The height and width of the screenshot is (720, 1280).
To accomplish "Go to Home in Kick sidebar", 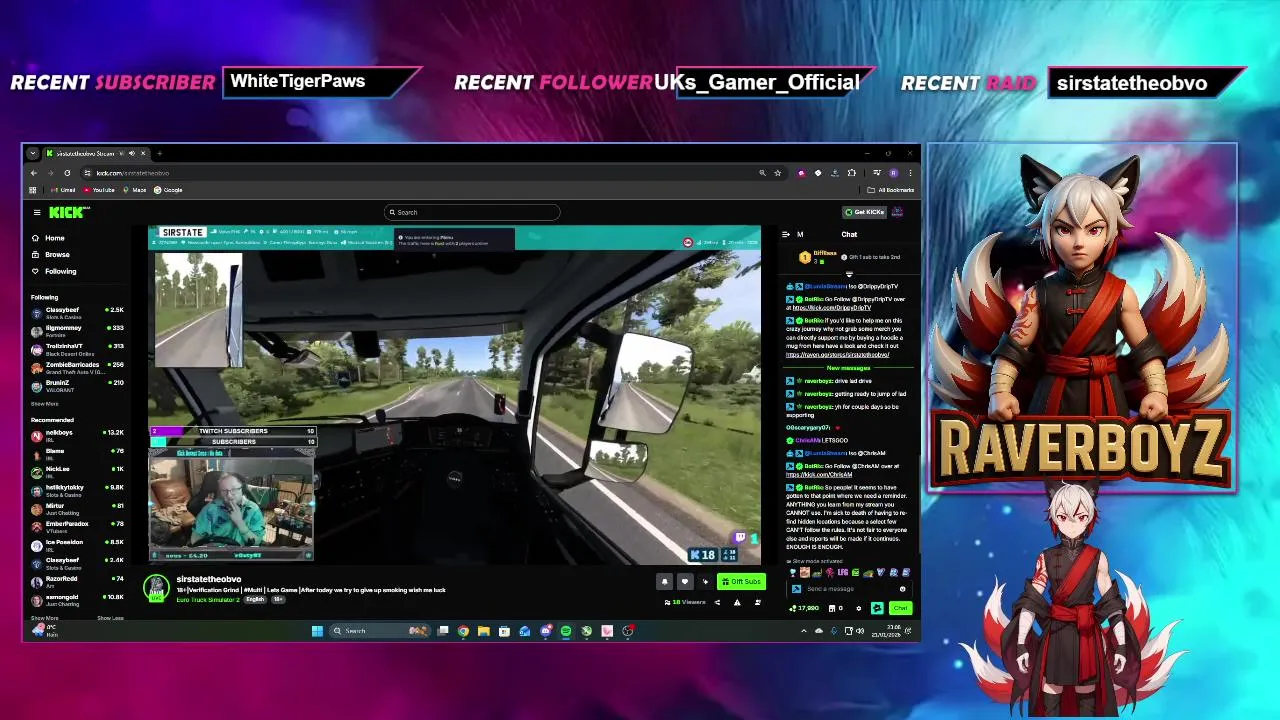I will pyautogui.click(x=48, y=238).
